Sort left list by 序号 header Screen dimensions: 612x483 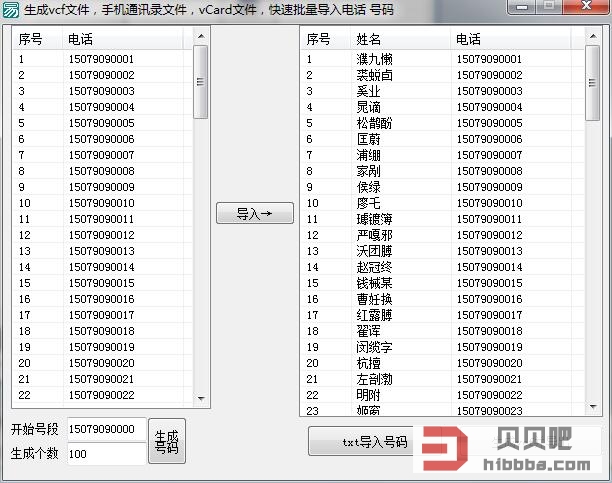37,39
